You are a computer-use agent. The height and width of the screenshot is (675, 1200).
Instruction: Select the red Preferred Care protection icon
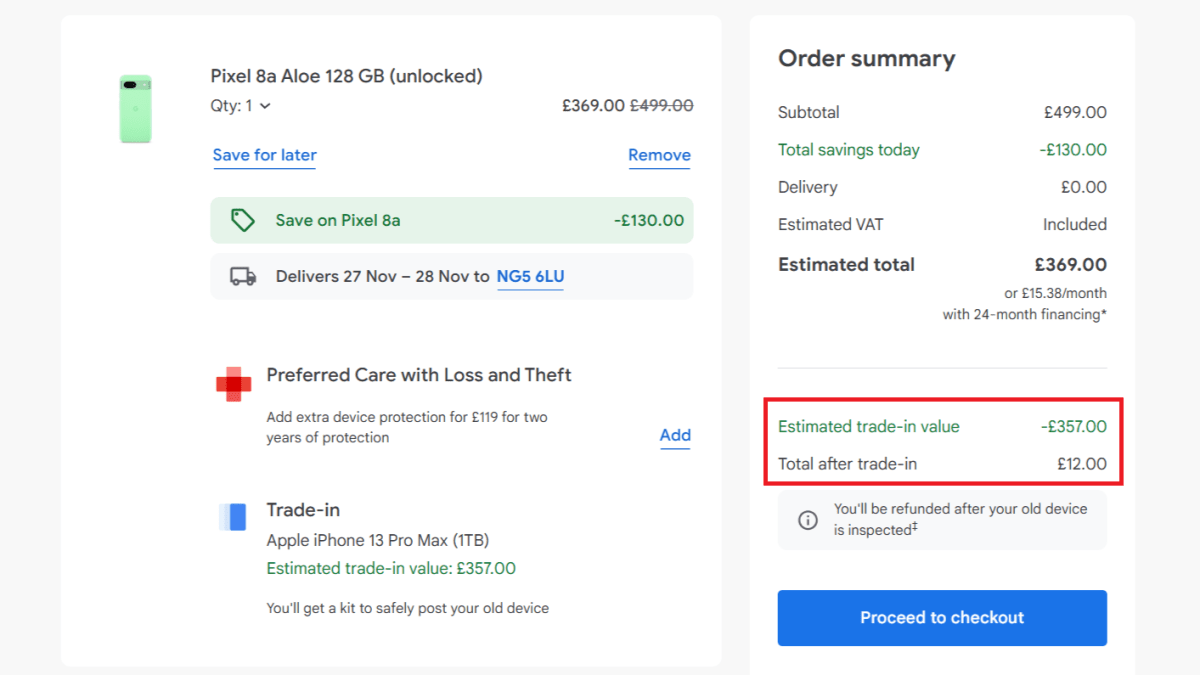(233, 383)
